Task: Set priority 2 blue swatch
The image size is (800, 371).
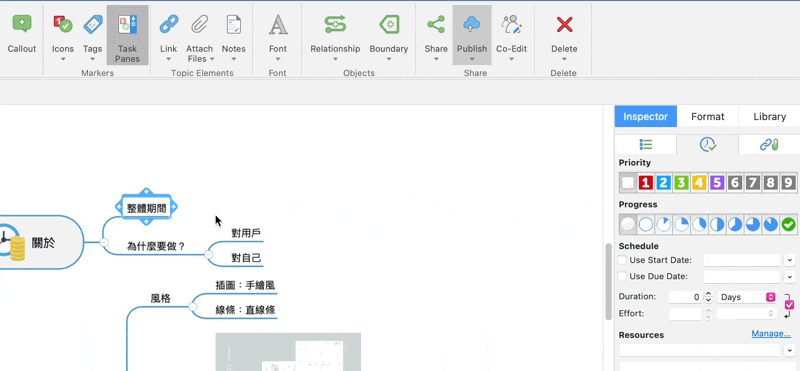Action: 663,182
